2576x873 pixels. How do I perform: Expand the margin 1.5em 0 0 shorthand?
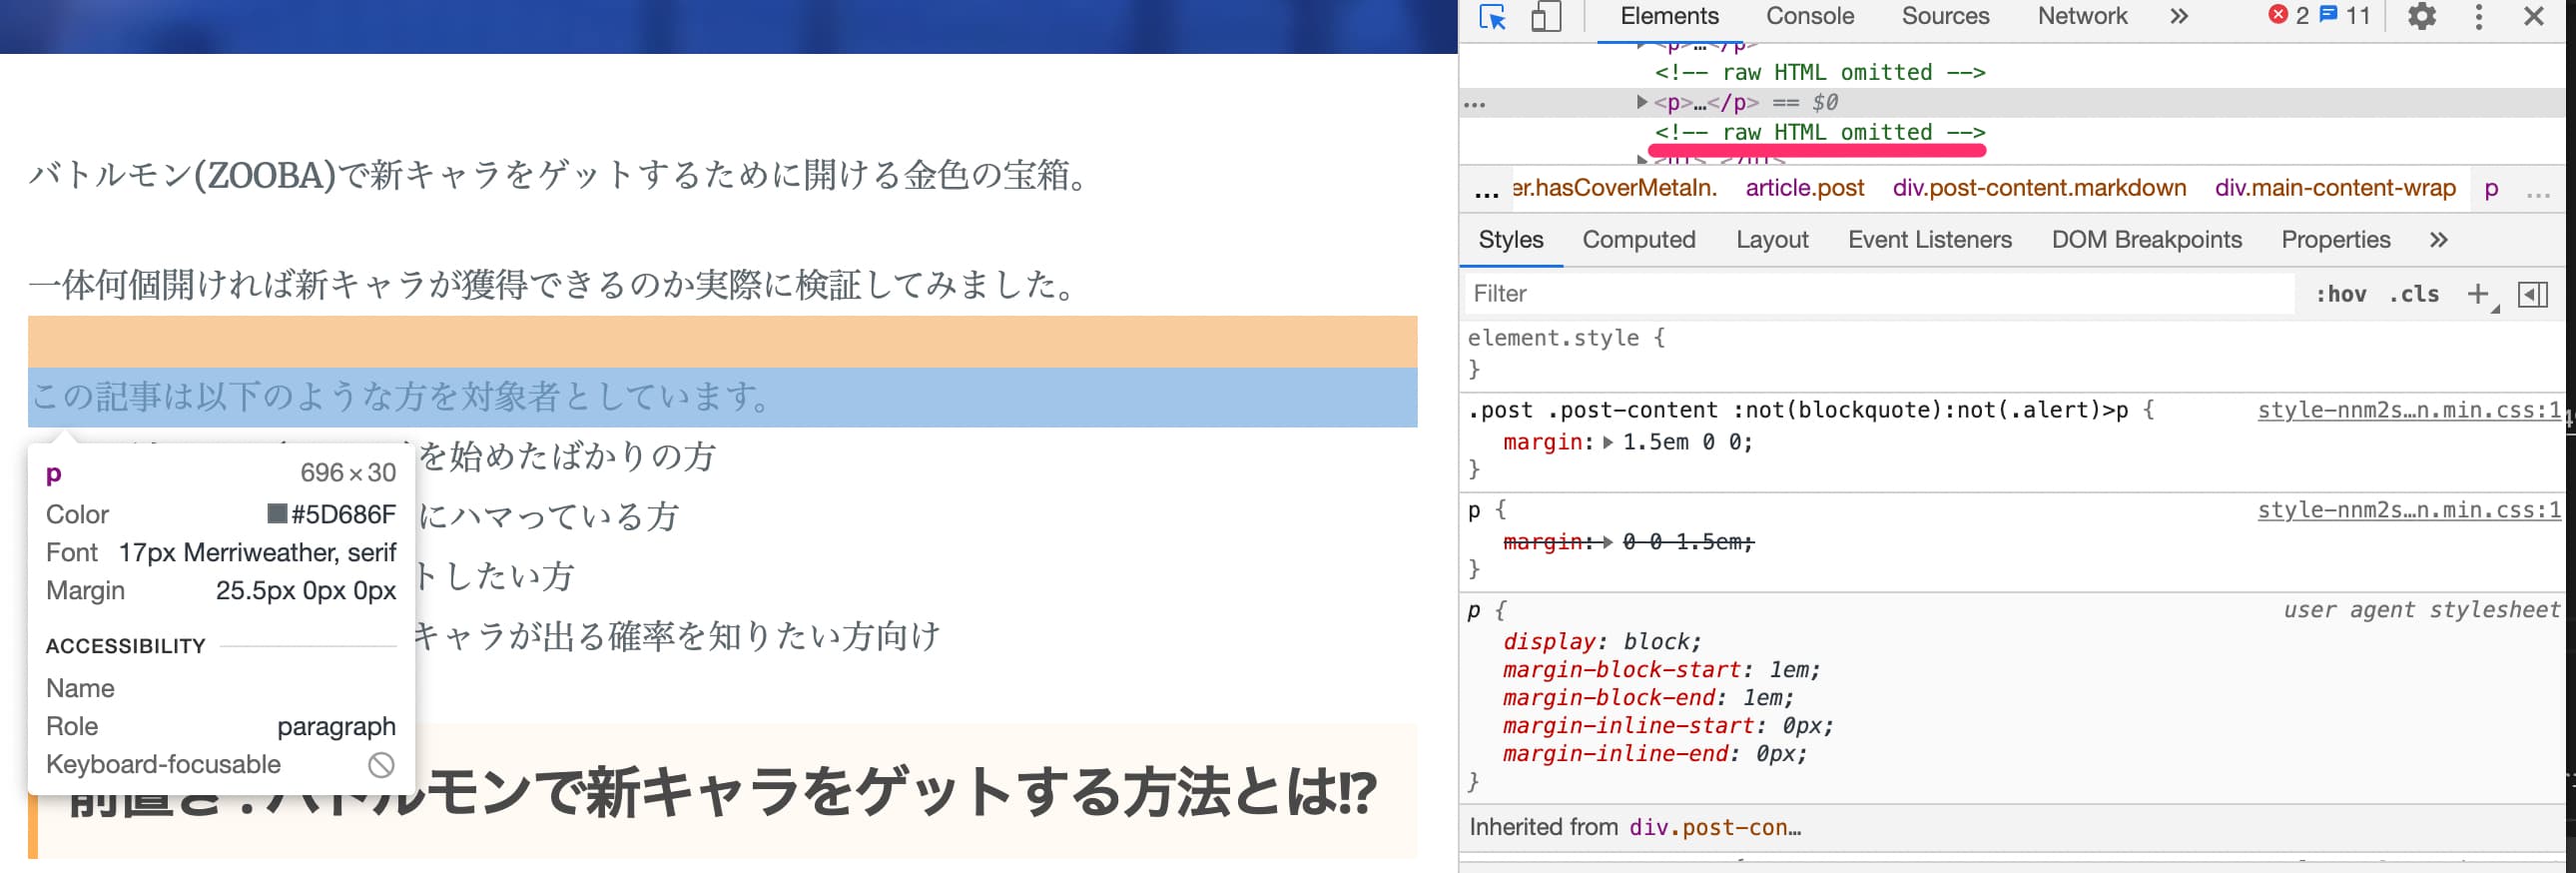pyautogui.click(x=1608, y=442)
